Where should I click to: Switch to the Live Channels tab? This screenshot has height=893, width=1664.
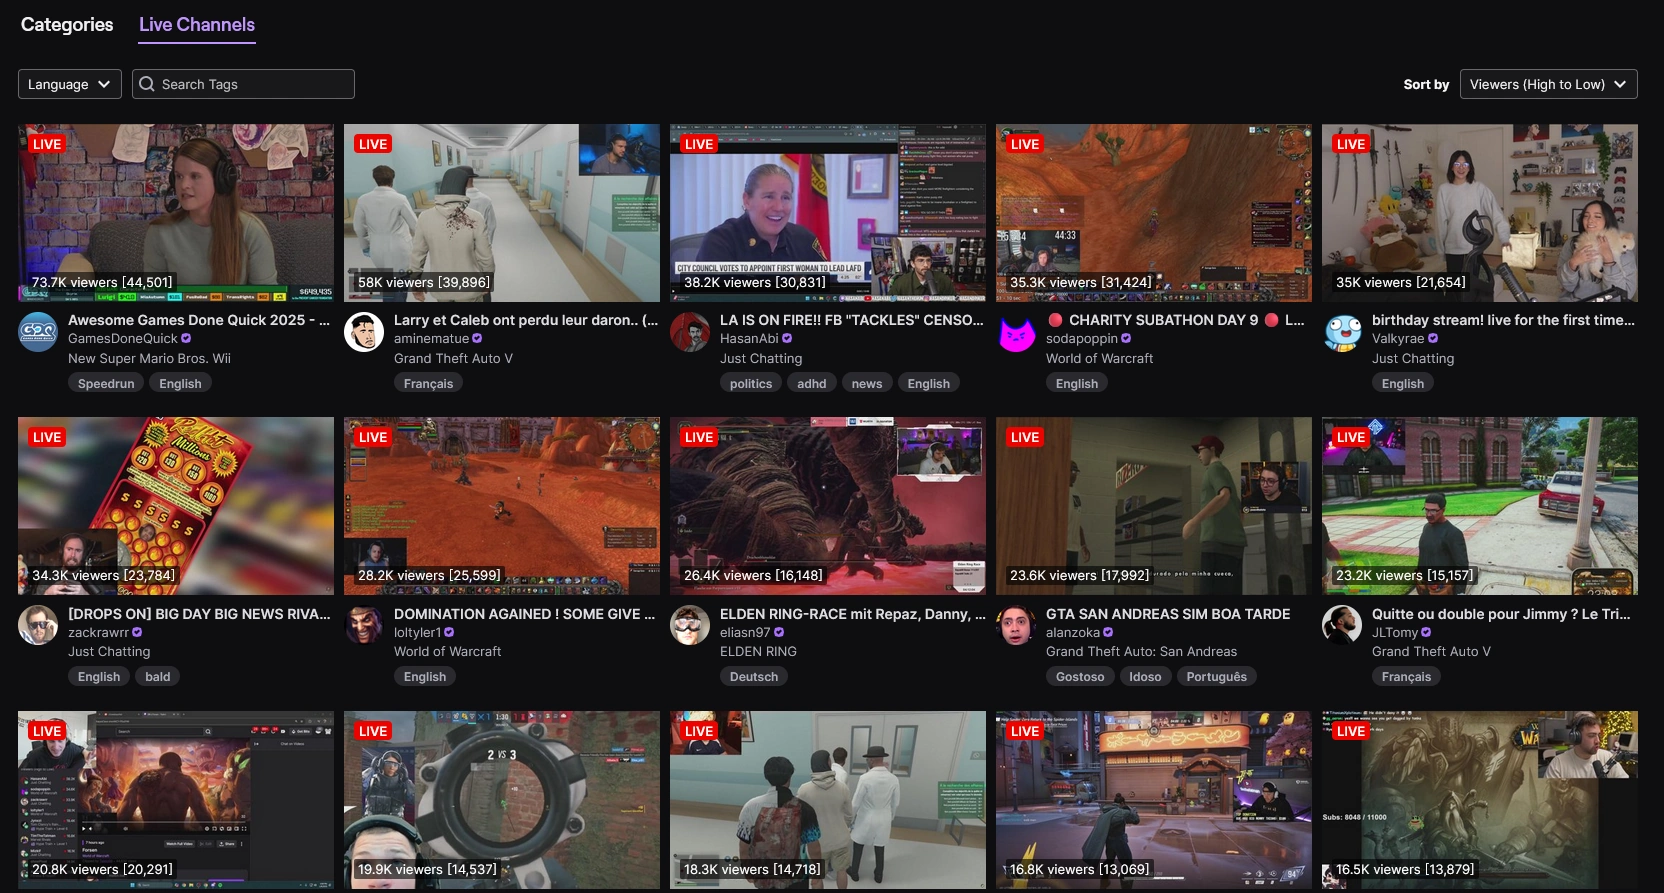click(197, 25)
